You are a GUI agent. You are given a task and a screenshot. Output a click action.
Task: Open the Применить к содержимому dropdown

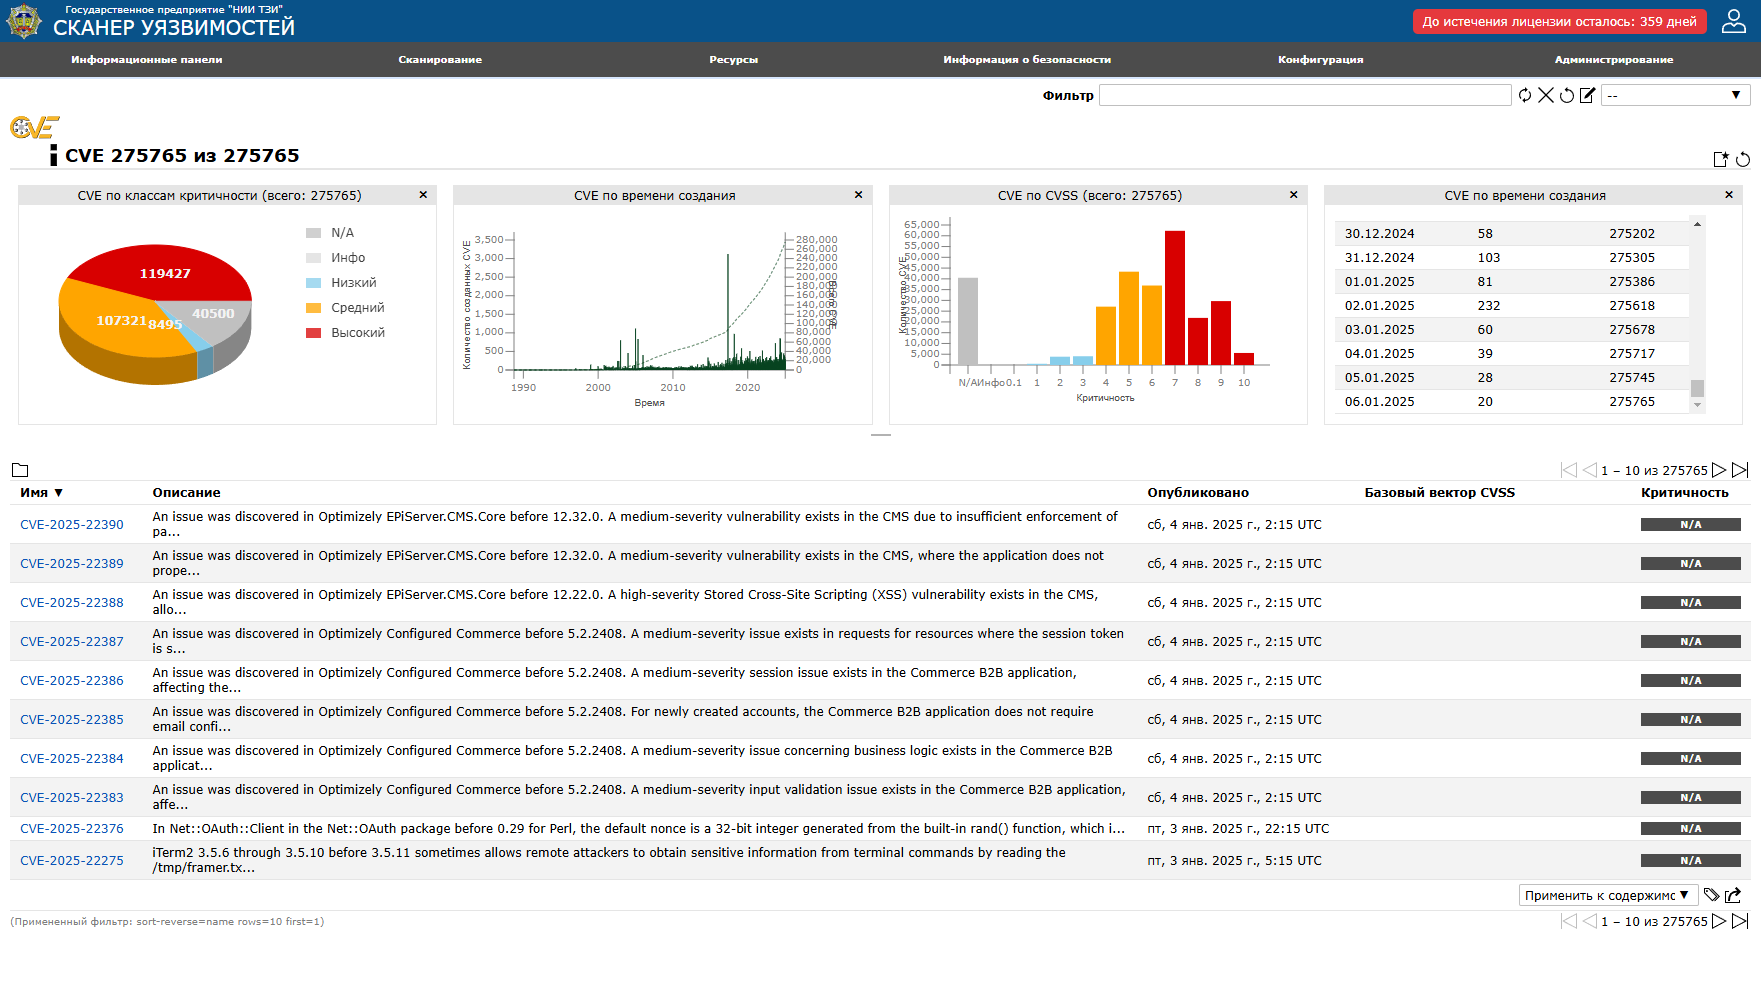point(1606,895)
